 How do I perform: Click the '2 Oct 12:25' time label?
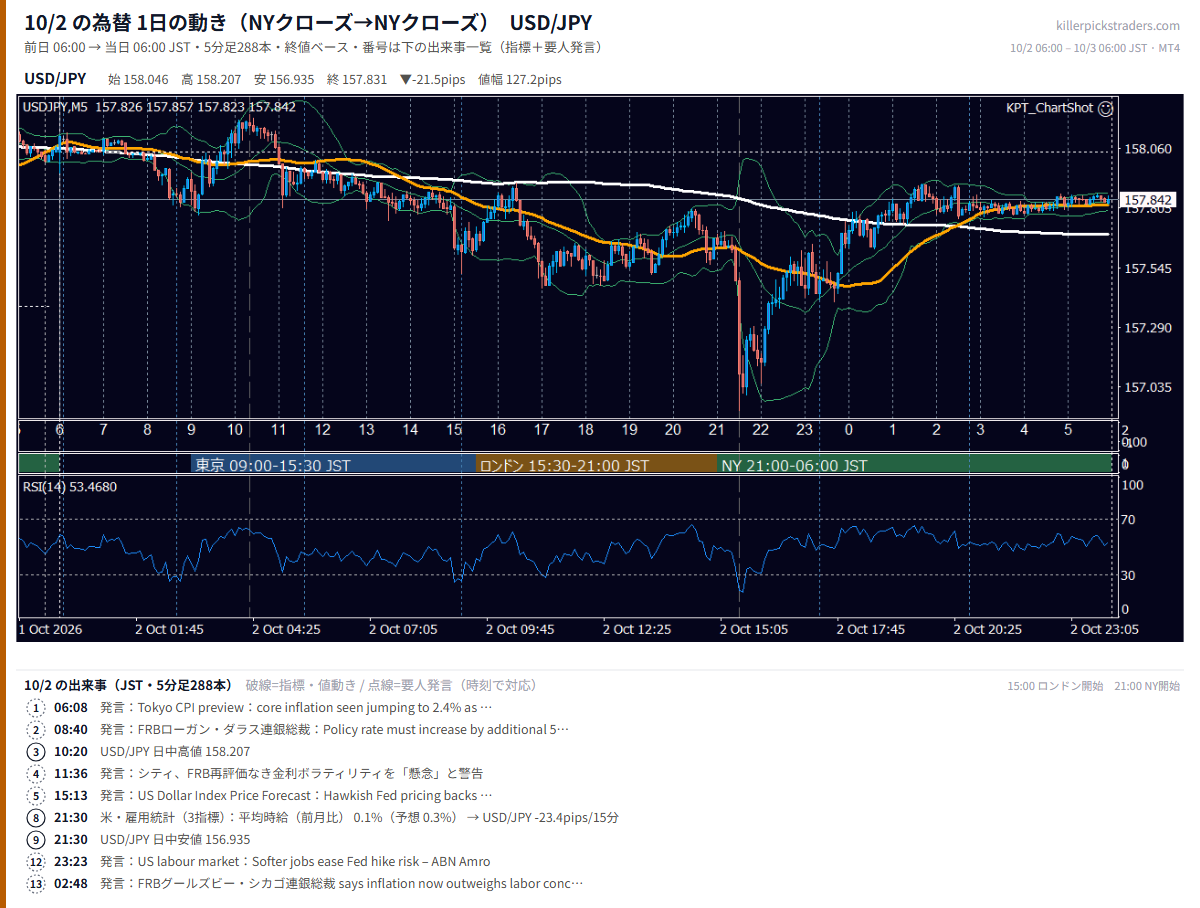[x=637, y=629]
